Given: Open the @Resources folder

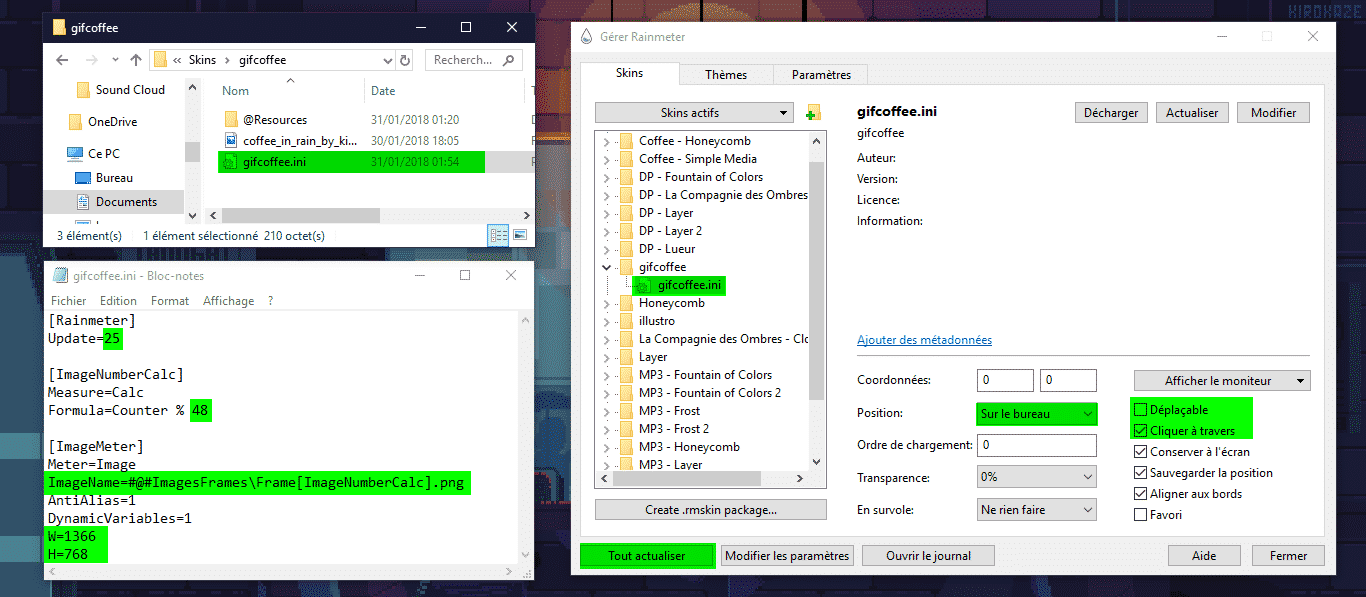Looking at the screenshot, I should point(274,120).
